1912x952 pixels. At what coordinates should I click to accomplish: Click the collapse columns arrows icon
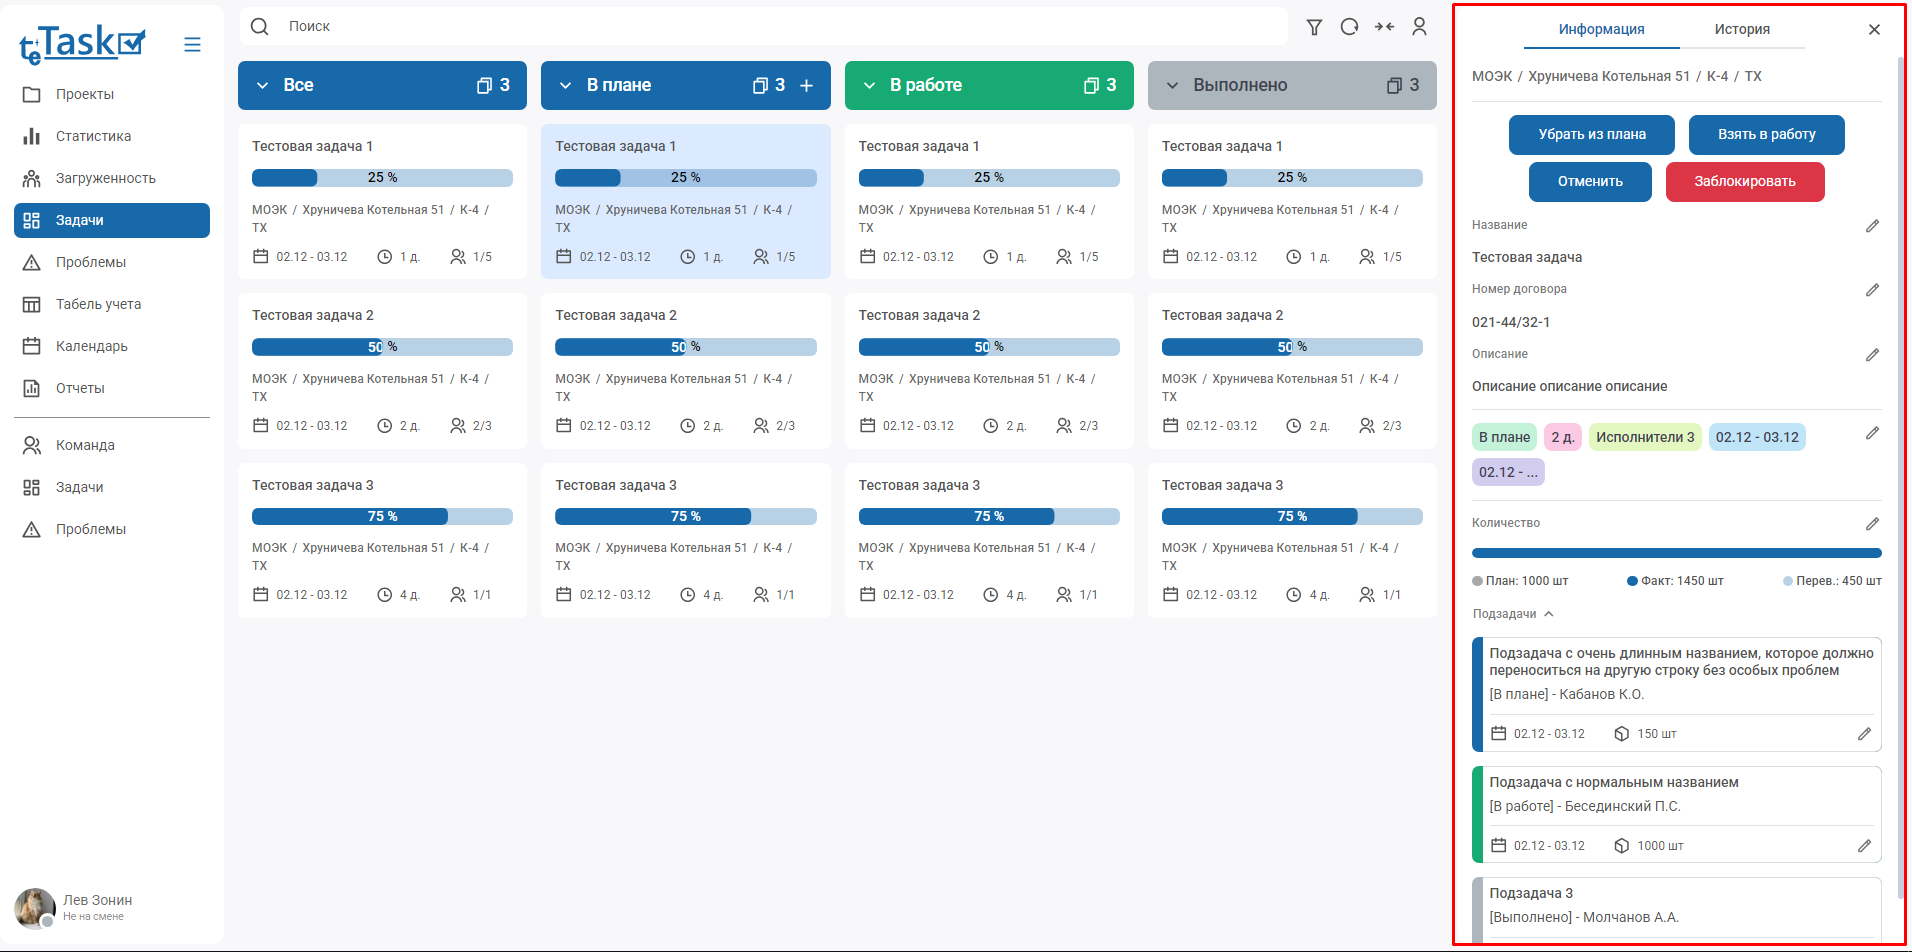[1384, 27]
